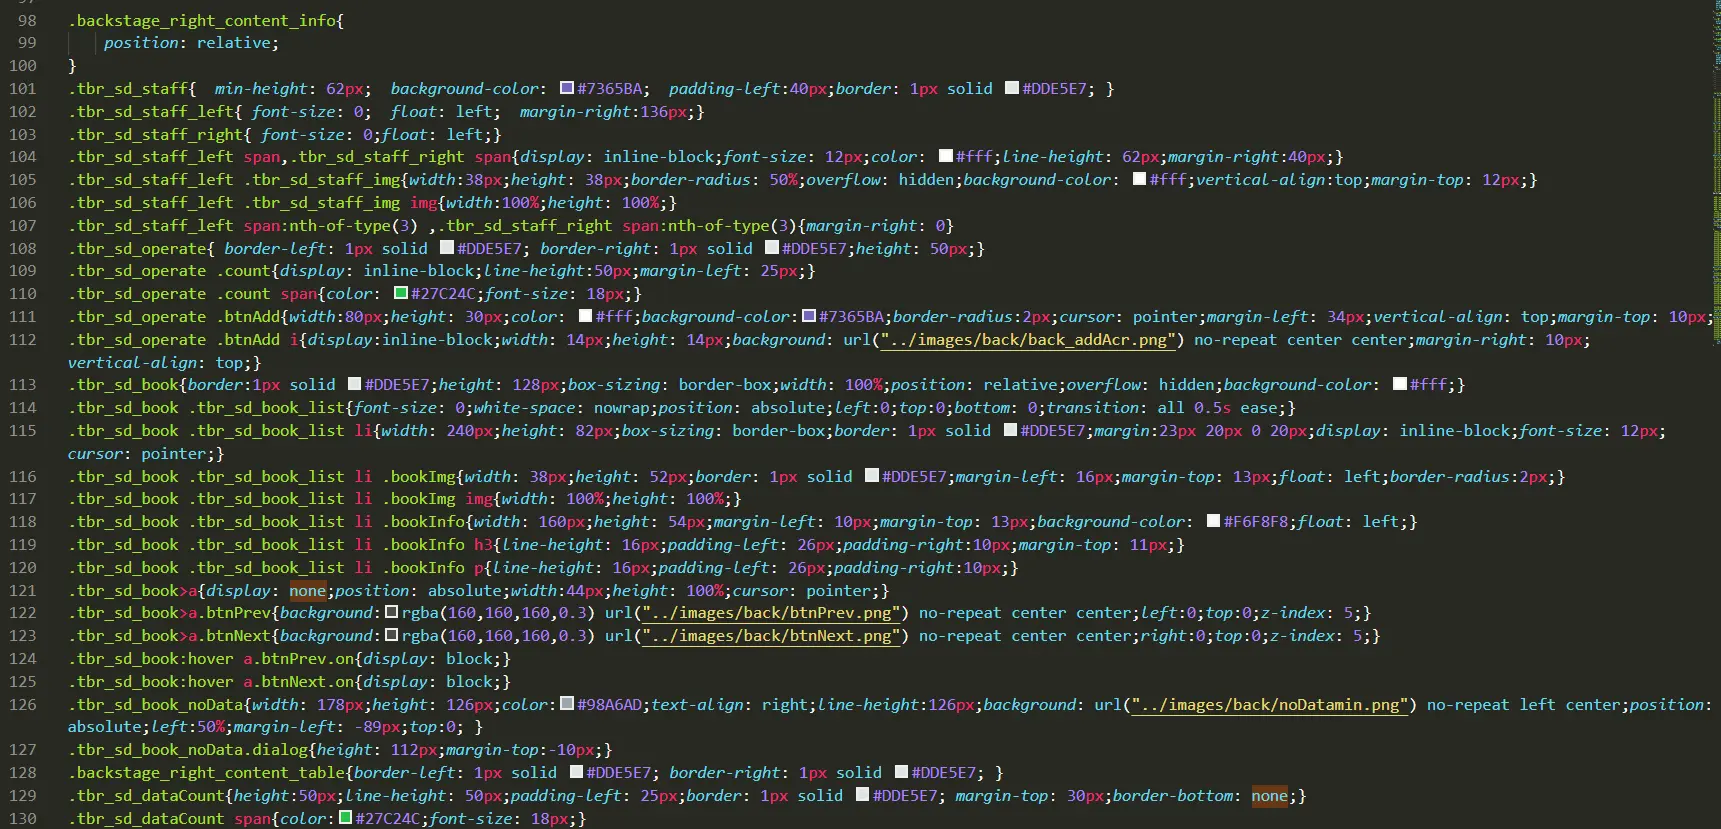Click line number 101 in the gutter
The height and width of the screenshot is (829, 1721).
click(x=23, y=88)
